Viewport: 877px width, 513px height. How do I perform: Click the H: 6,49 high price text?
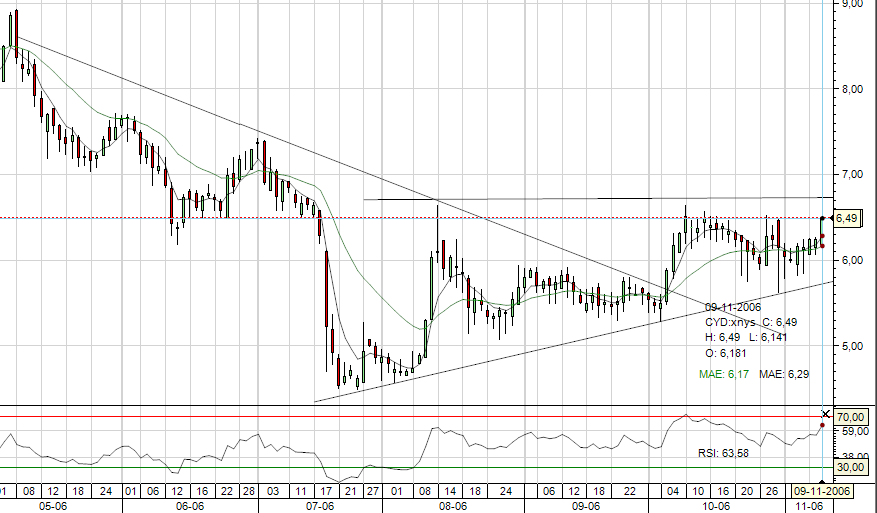[x=722, y=338]
